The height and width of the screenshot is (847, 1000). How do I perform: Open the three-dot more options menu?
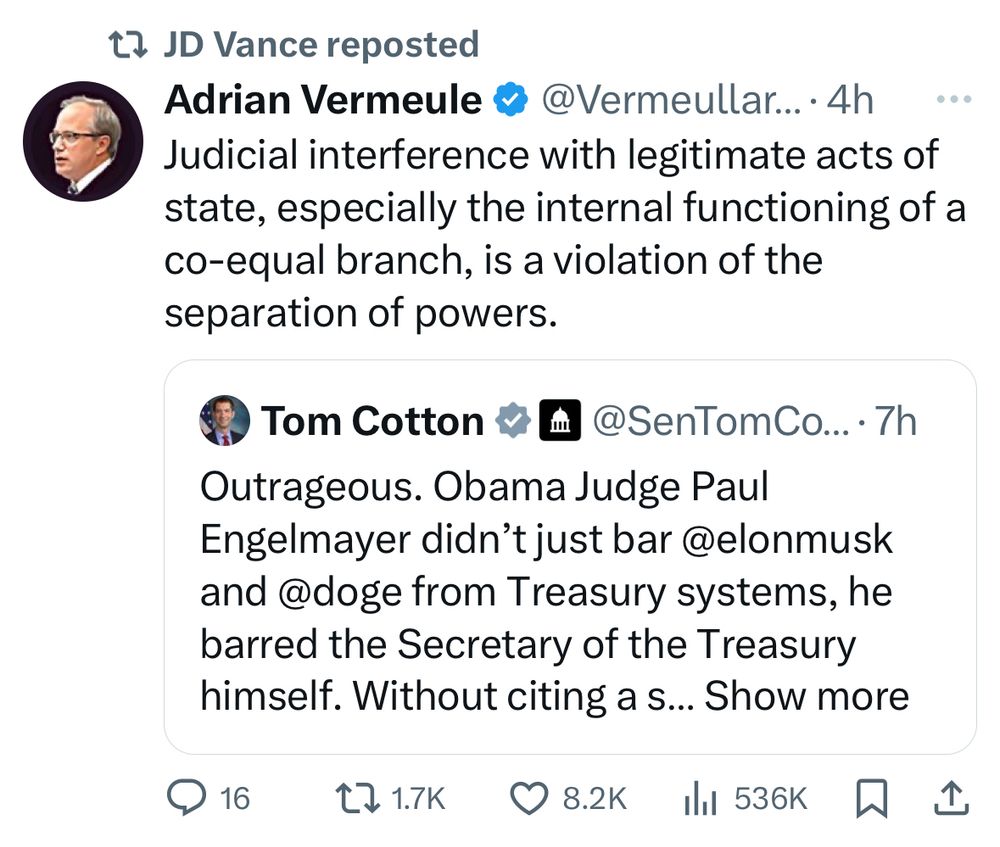coord(954,99)
